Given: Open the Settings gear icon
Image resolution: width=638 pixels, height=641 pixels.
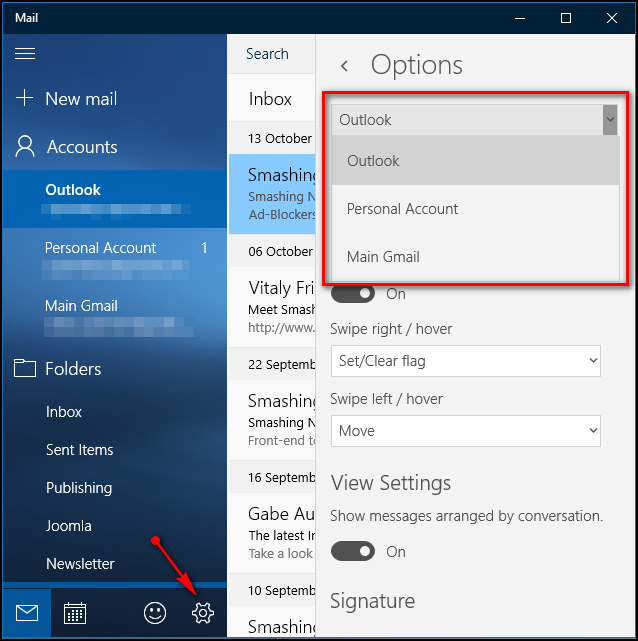Looking at the screenshot, I should coord(203,613).
